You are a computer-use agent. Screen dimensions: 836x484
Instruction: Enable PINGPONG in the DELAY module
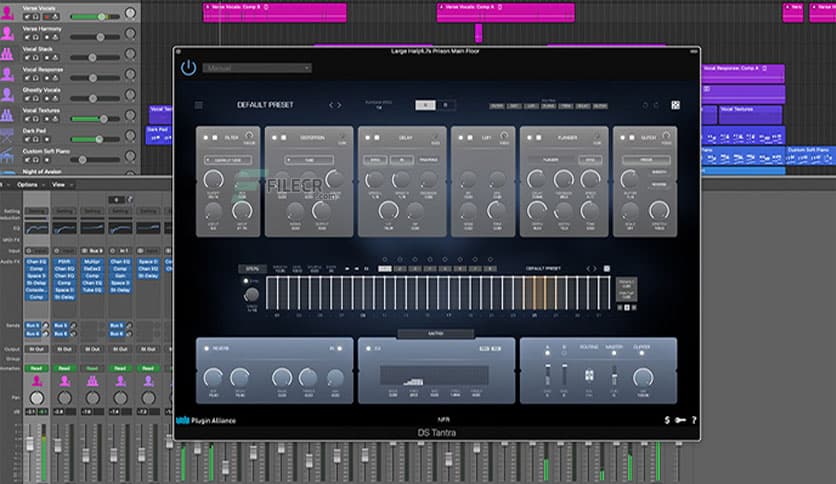(429, 160)
